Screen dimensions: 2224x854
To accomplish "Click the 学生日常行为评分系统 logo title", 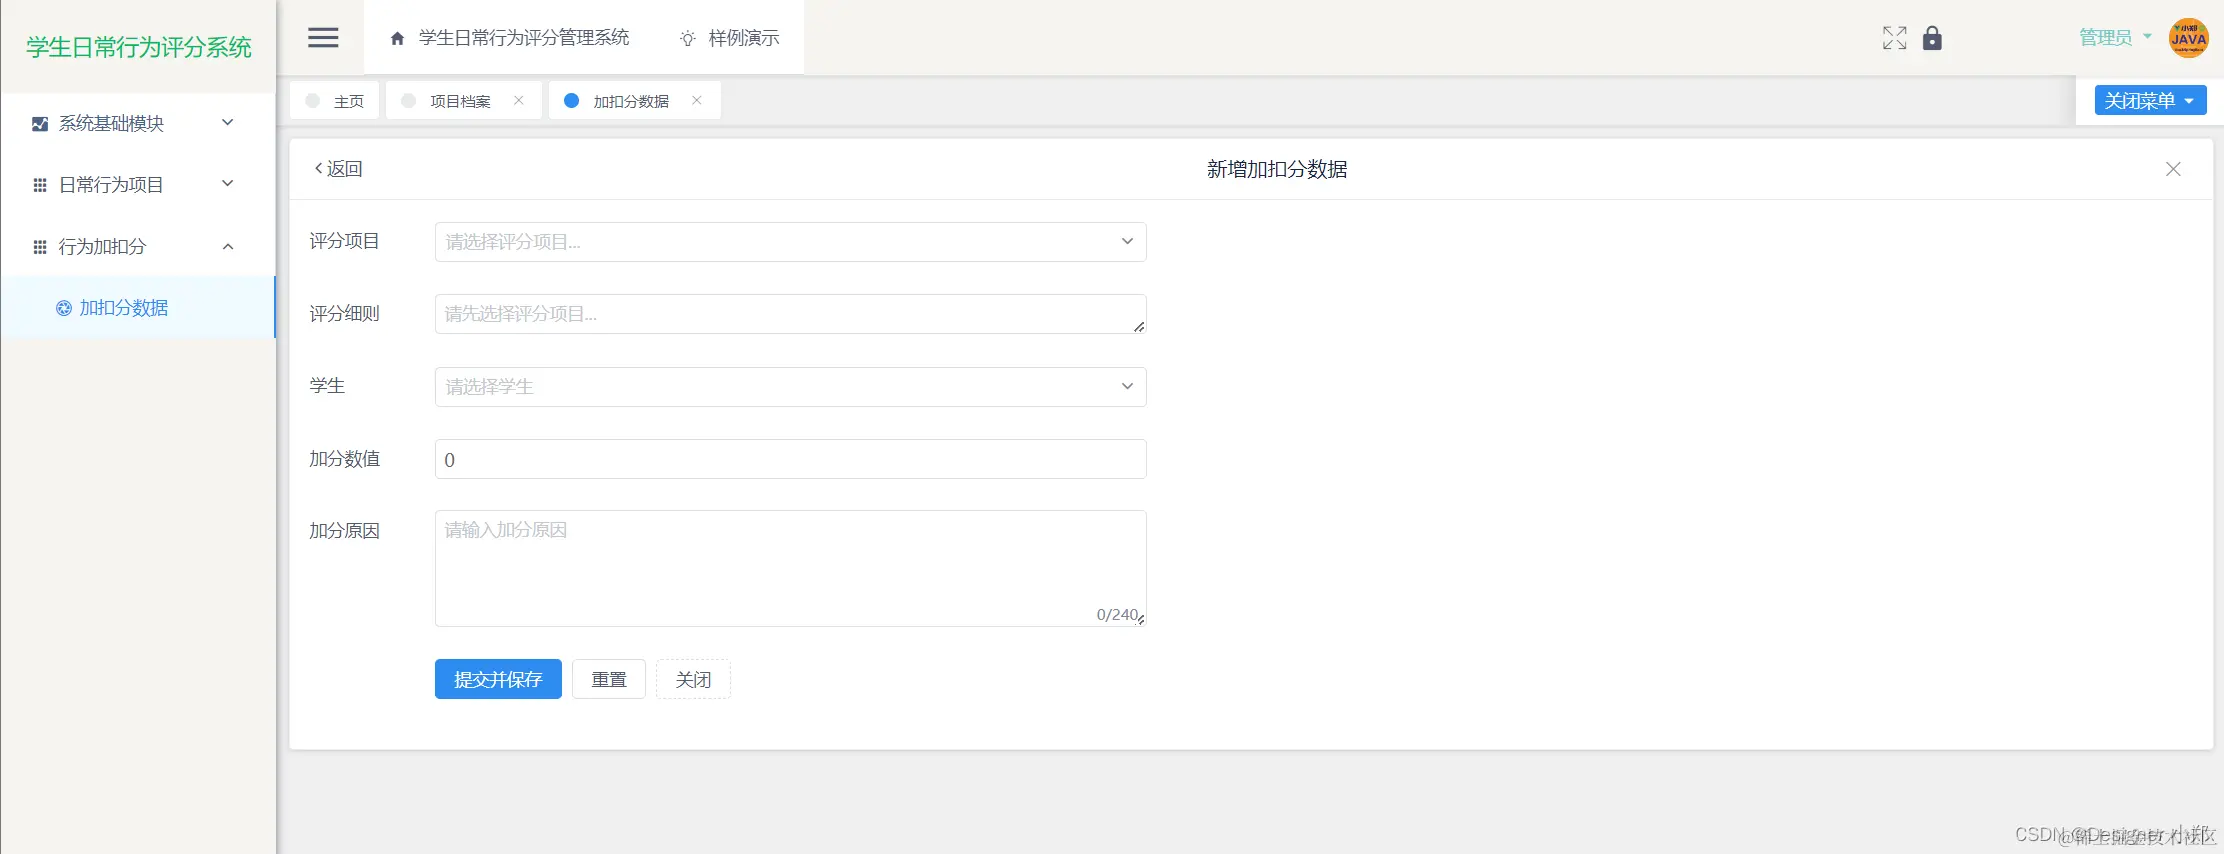I will pyautogui.click(x=139, y=47).
